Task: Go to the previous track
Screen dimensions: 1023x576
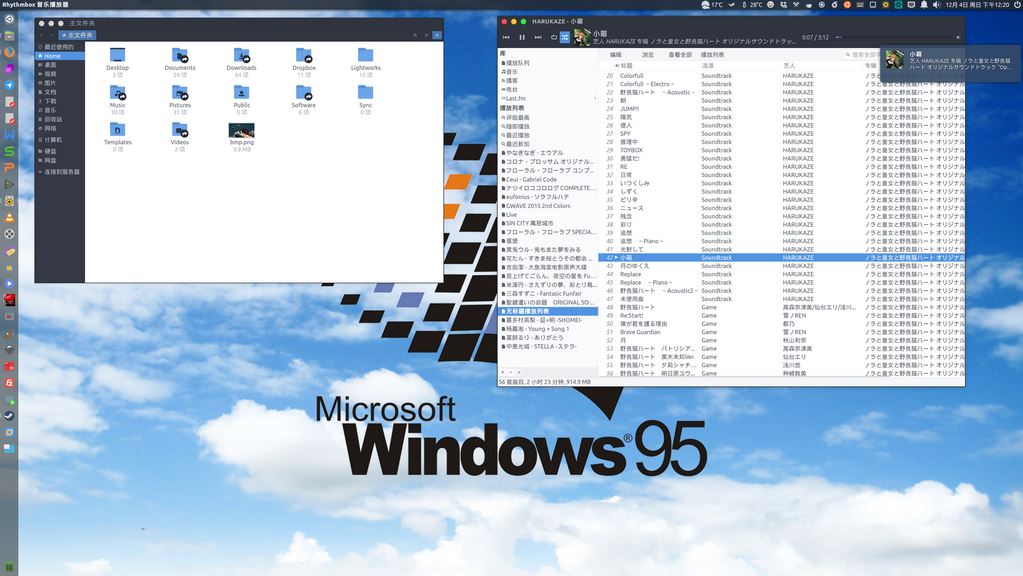Action: point(507,37)
